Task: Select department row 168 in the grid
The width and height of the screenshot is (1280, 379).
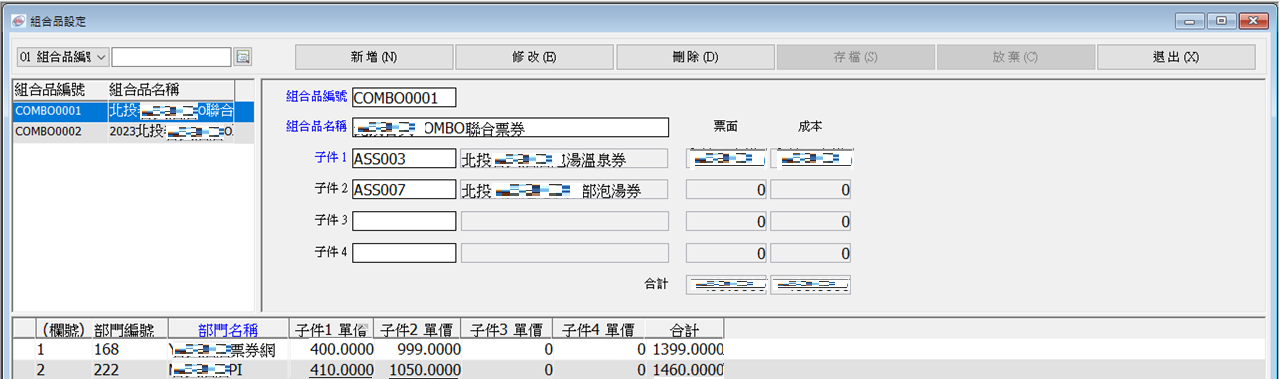Action: [368, 350]
